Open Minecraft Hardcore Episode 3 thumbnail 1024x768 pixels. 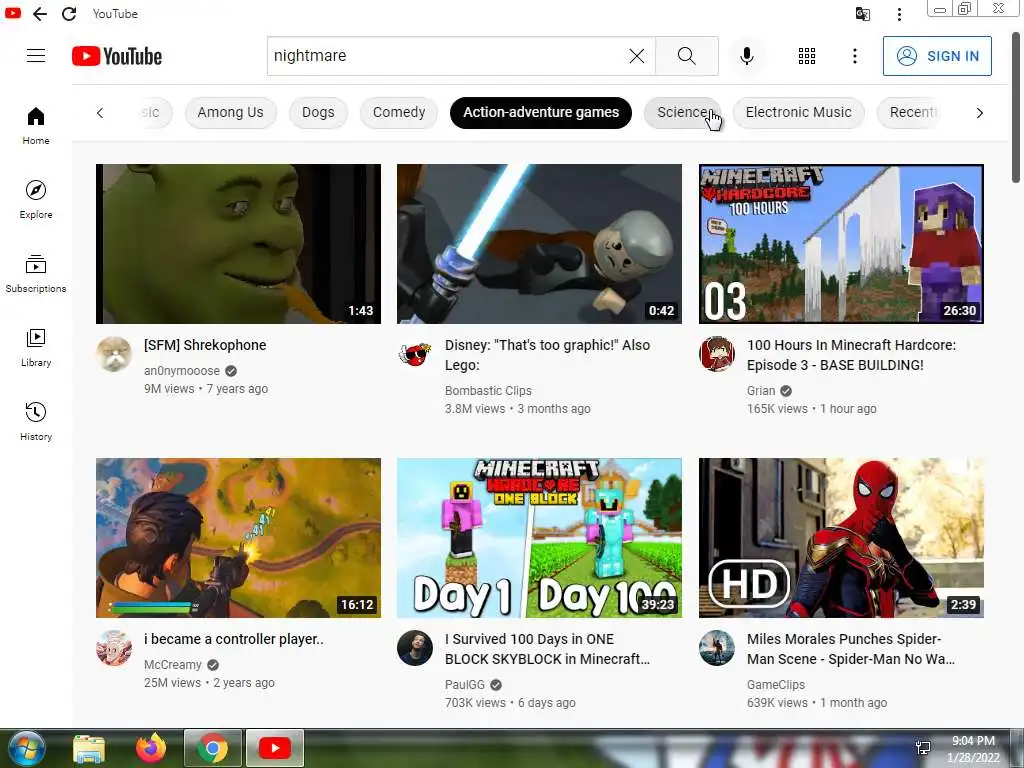click(x=841, y=244)
